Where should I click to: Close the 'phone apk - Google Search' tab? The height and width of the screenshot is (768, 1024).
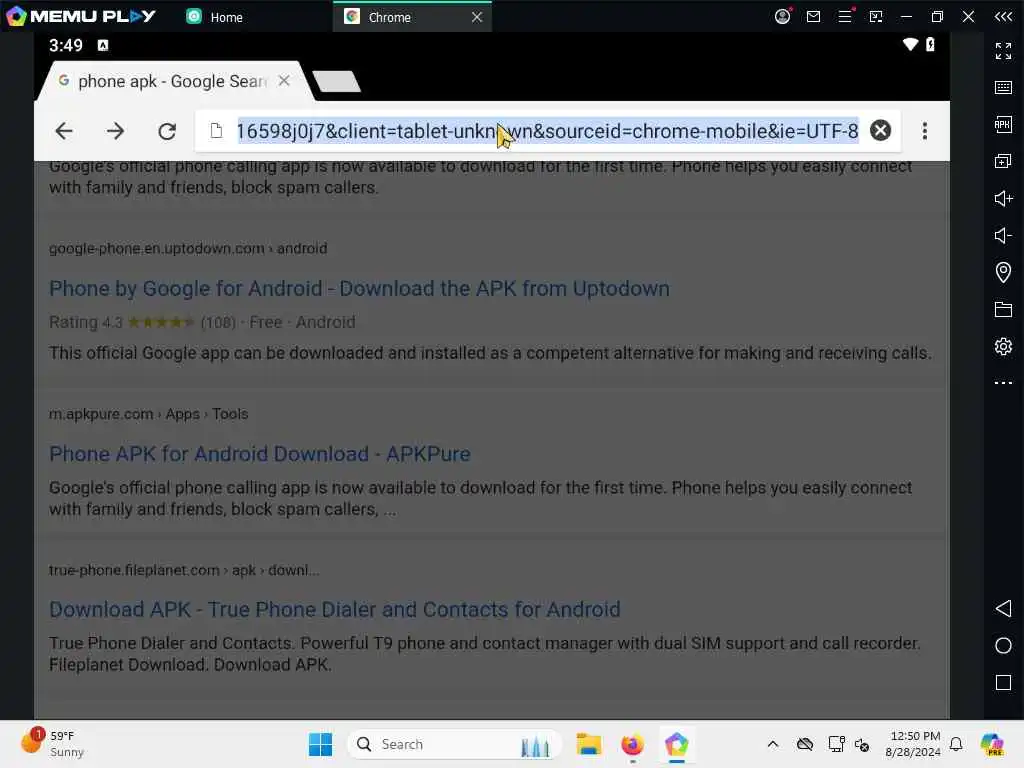tap(284, 80)
